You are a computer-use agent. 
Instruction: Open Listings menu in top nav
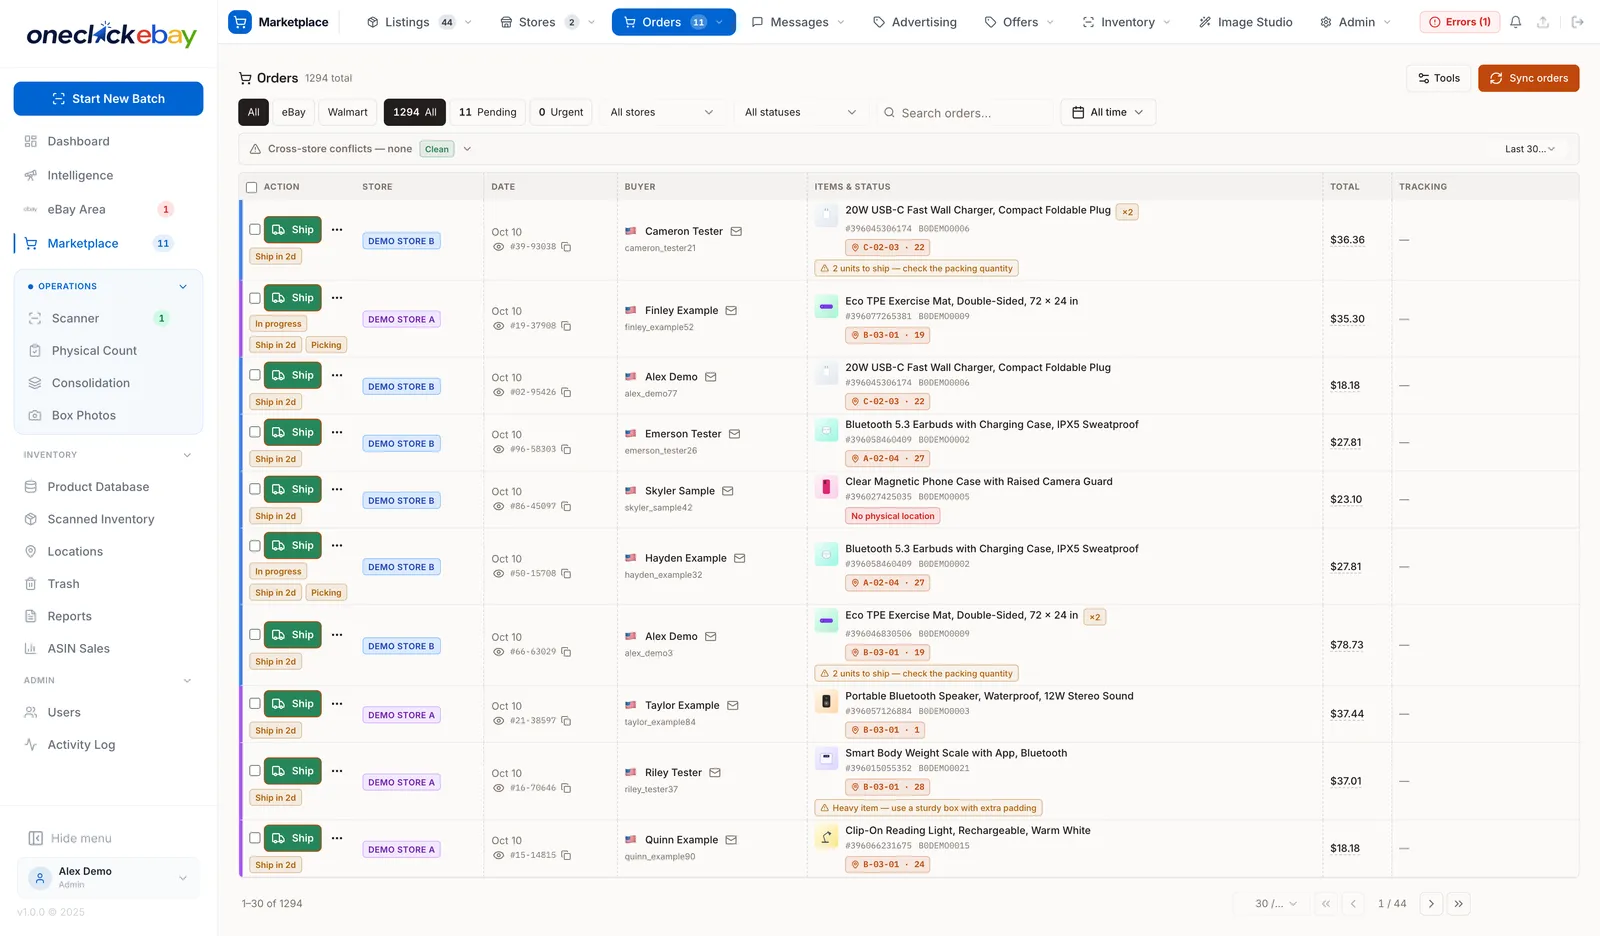pos(419,22)
